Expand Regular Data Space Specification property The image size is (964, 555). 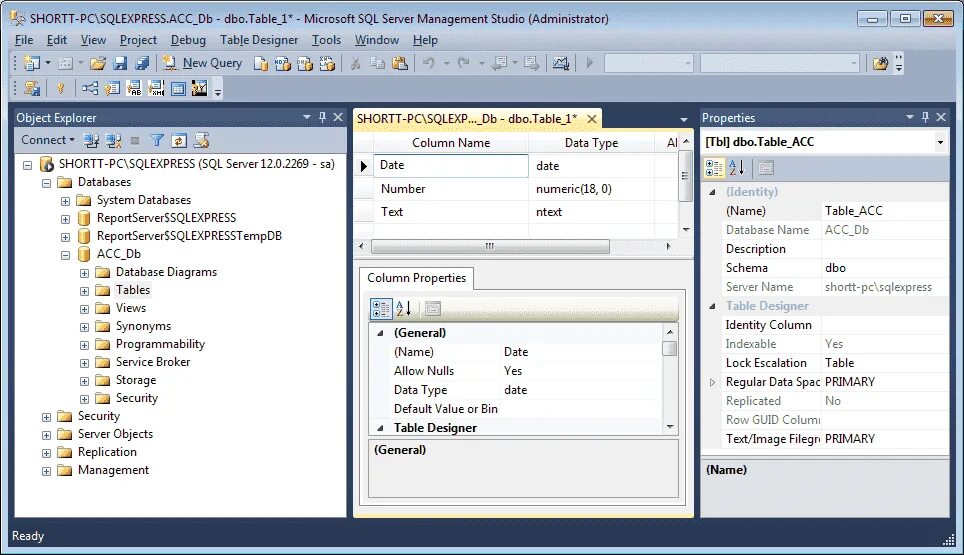pos(712,382)
